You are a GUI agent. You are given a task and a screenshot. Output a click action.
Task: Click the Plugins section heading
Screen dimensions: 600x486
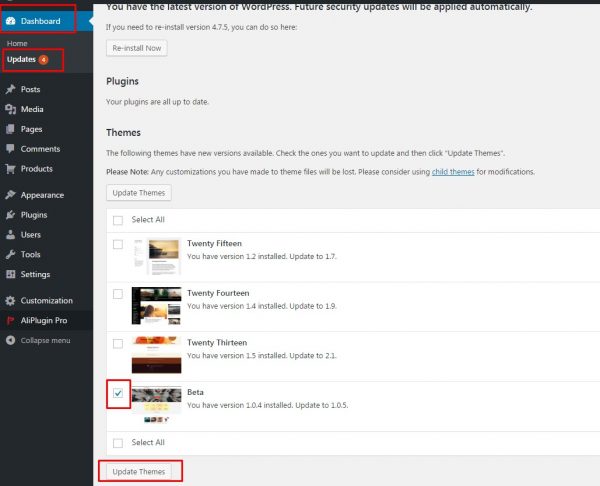(122, 82)
